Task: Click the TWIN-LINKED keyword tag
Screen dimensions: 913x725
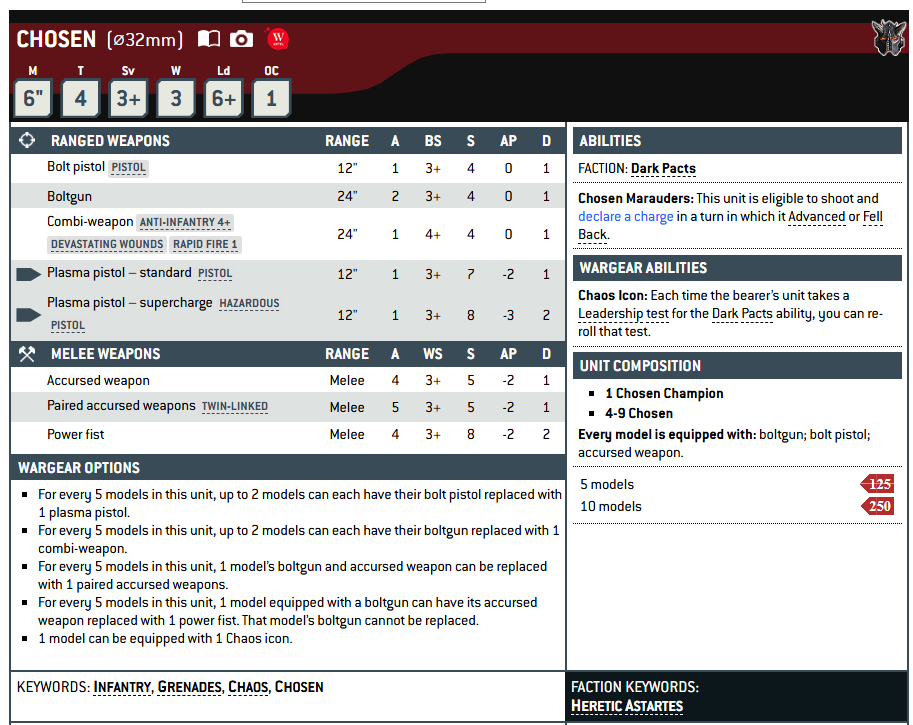Action: [235, 406]
